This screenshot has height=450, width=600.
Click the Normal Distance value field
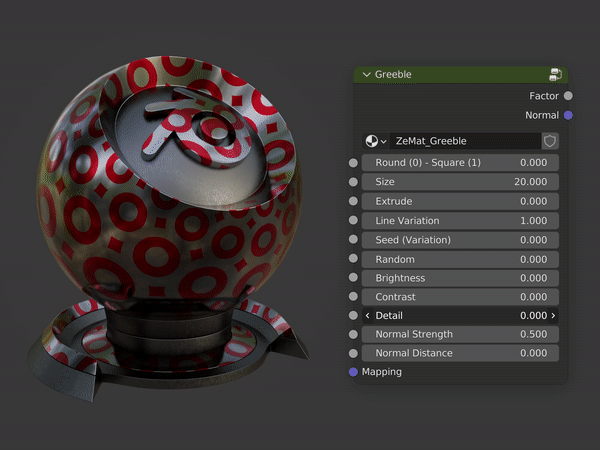(460, 353)
